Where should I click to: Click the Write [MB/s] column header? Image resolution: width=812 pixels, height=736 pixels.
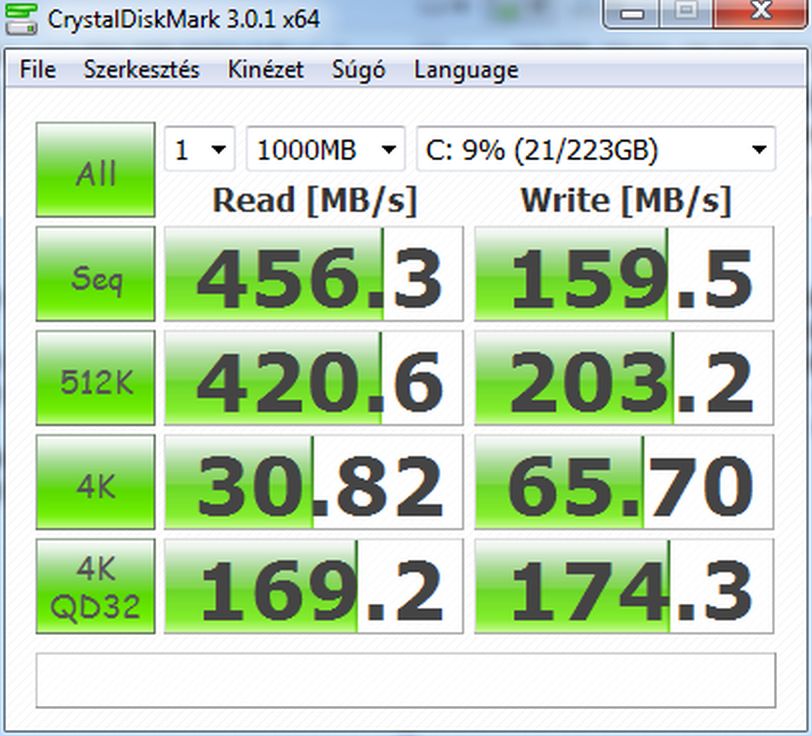[x=626, y=201]
